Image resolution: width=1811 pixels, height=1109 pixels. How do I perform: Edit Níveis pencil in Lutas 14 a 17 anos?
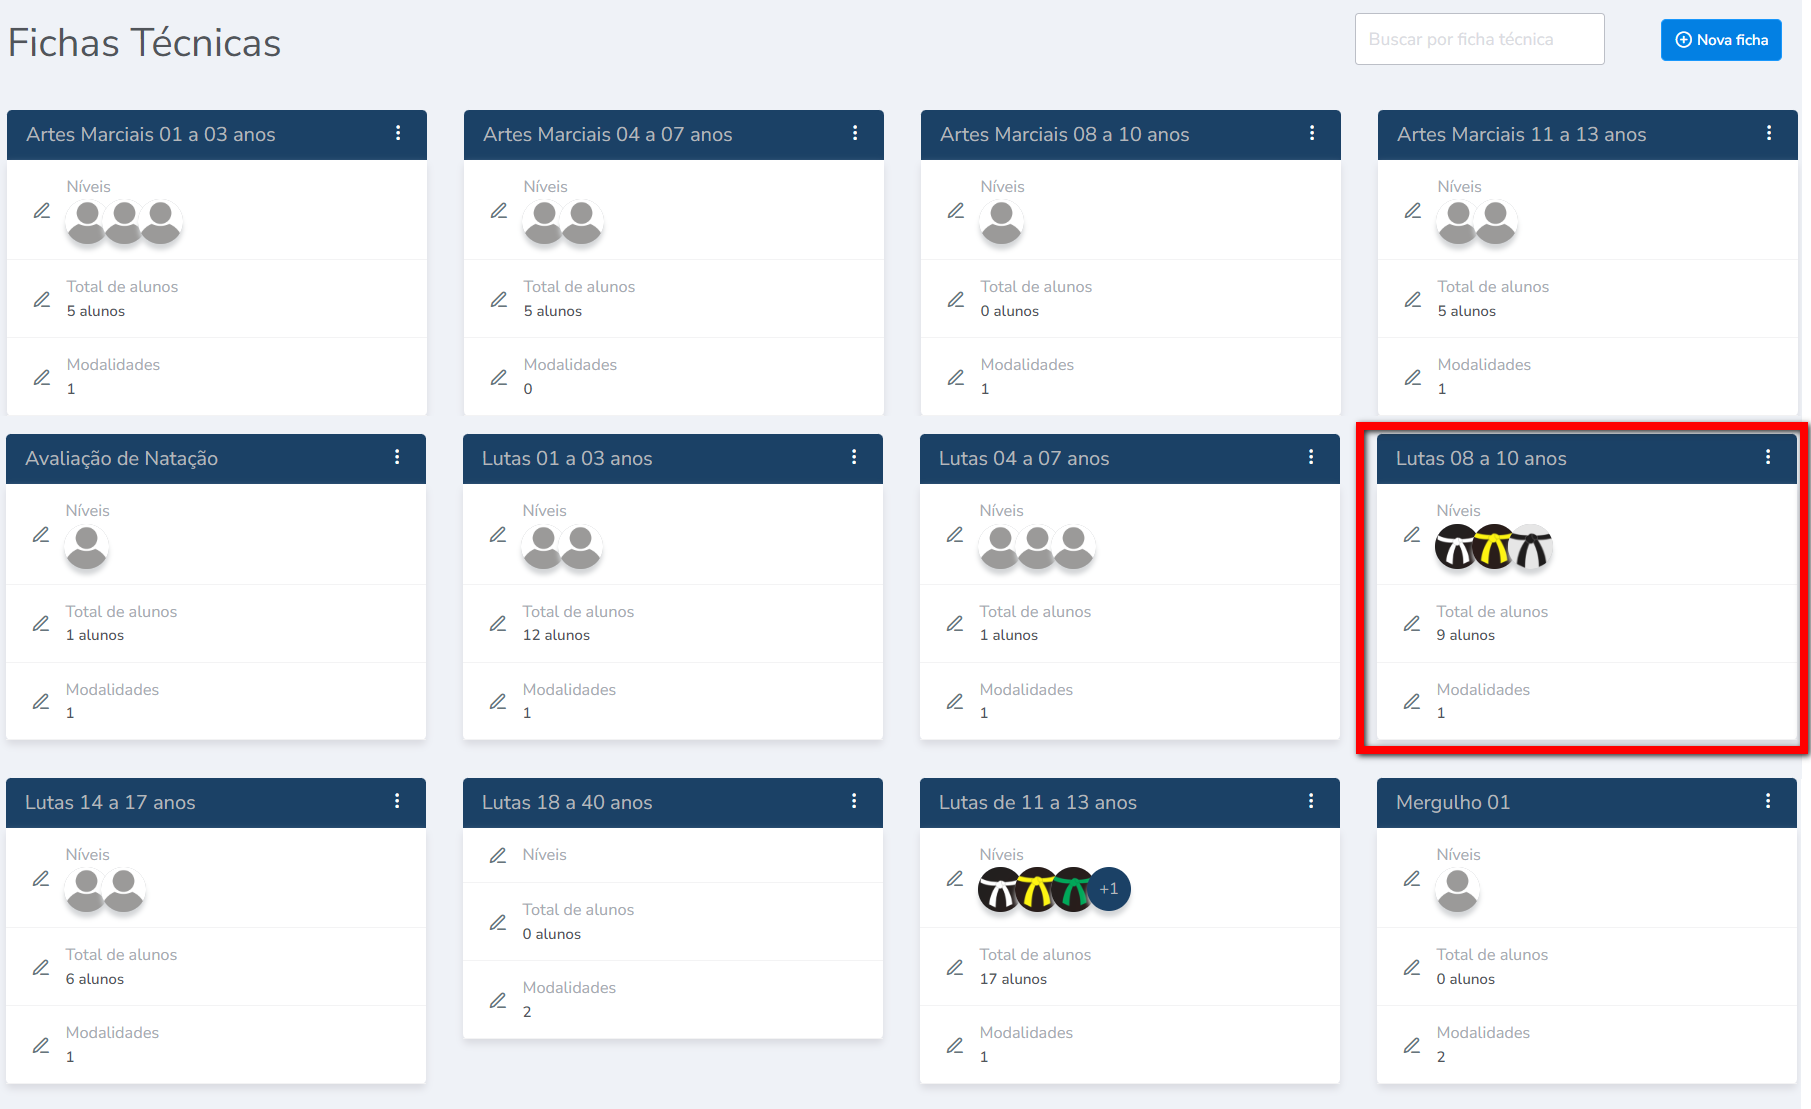tap(41, 879)
